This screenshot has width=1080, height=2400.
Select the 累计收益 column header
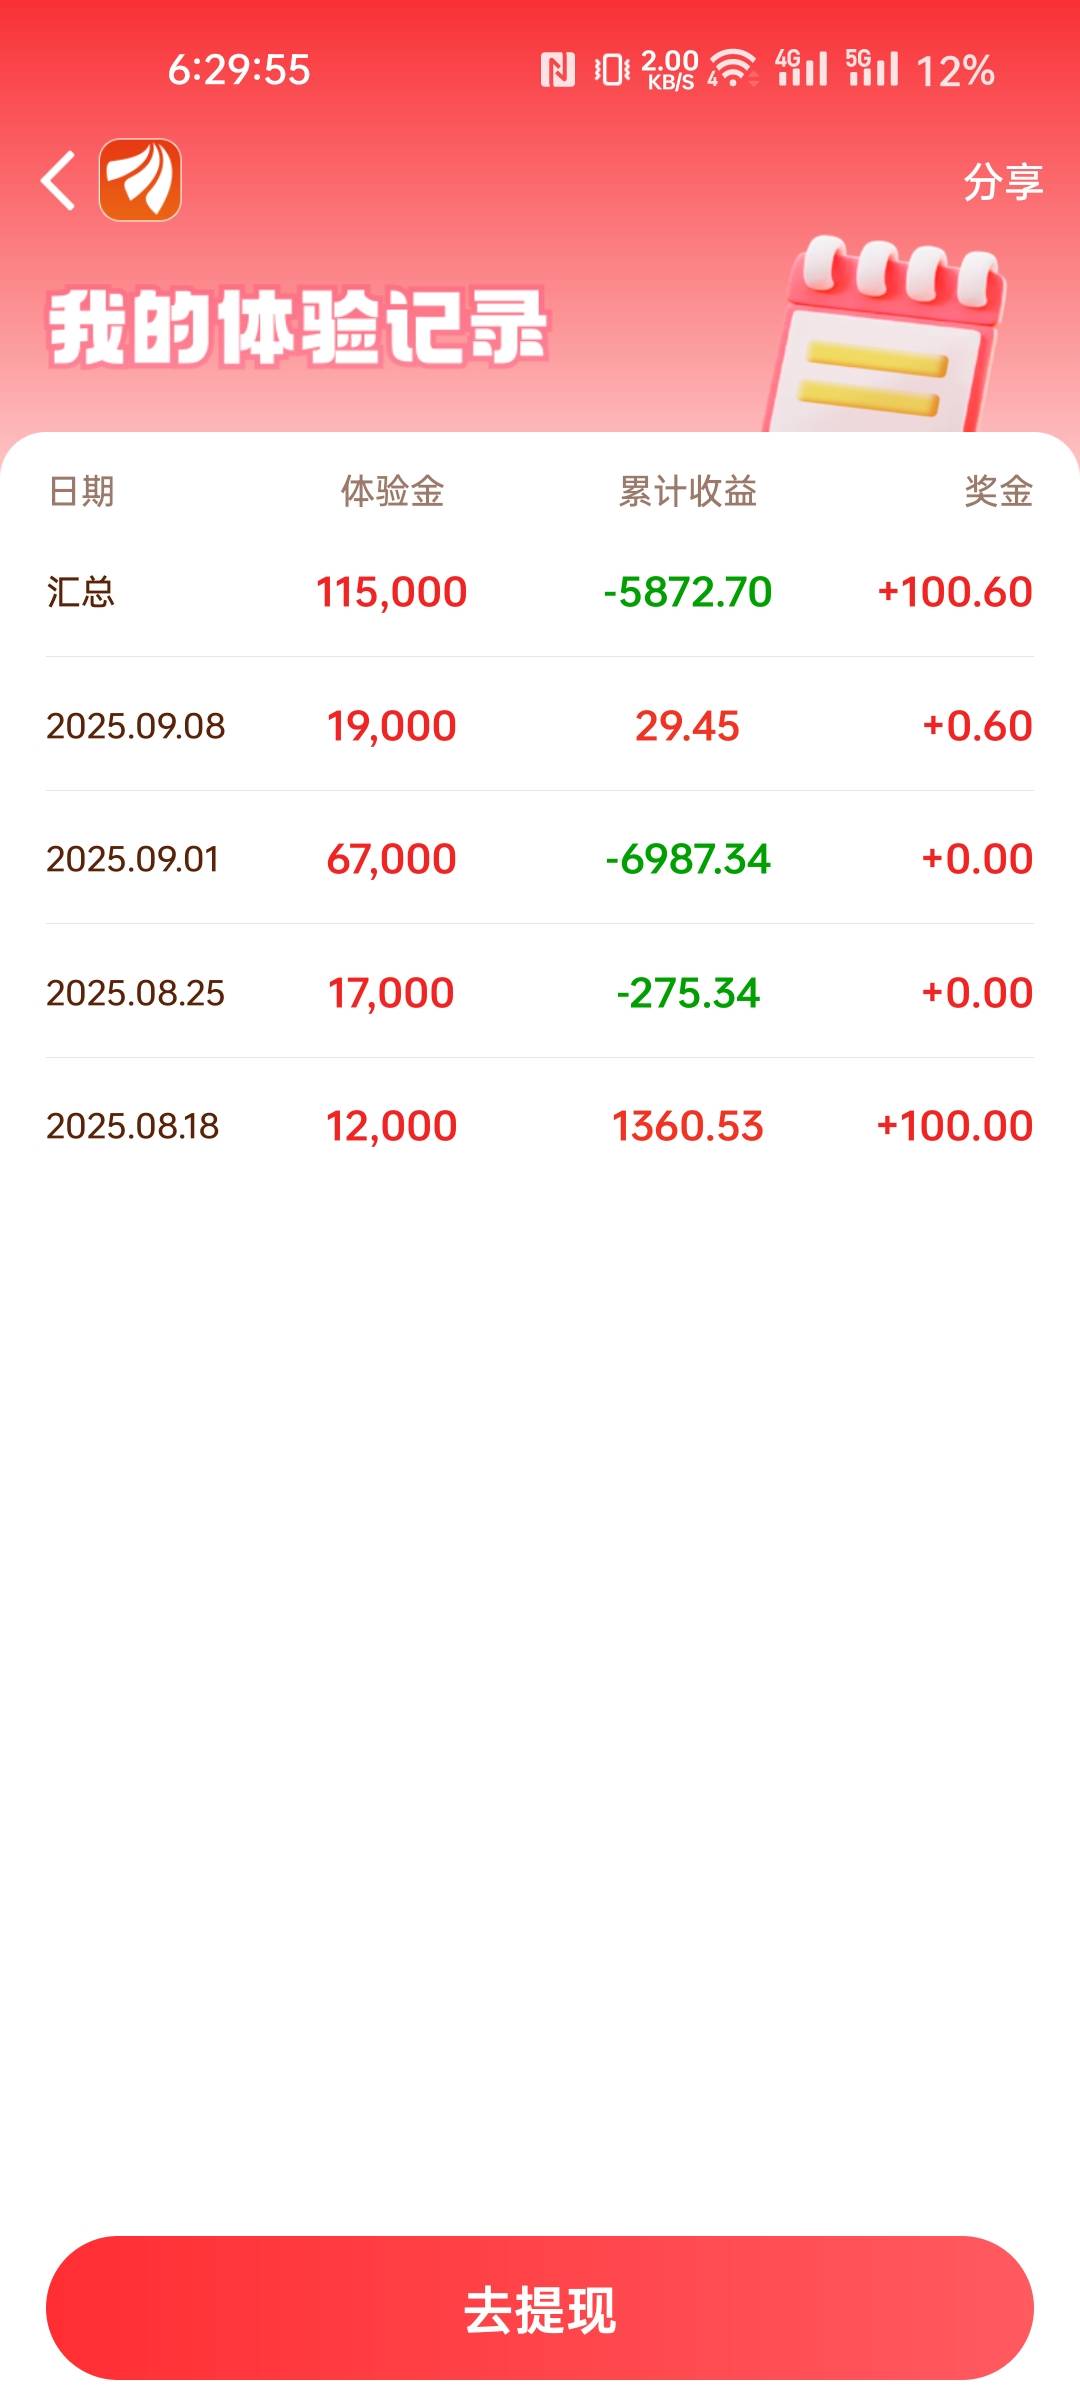[687, 491]
